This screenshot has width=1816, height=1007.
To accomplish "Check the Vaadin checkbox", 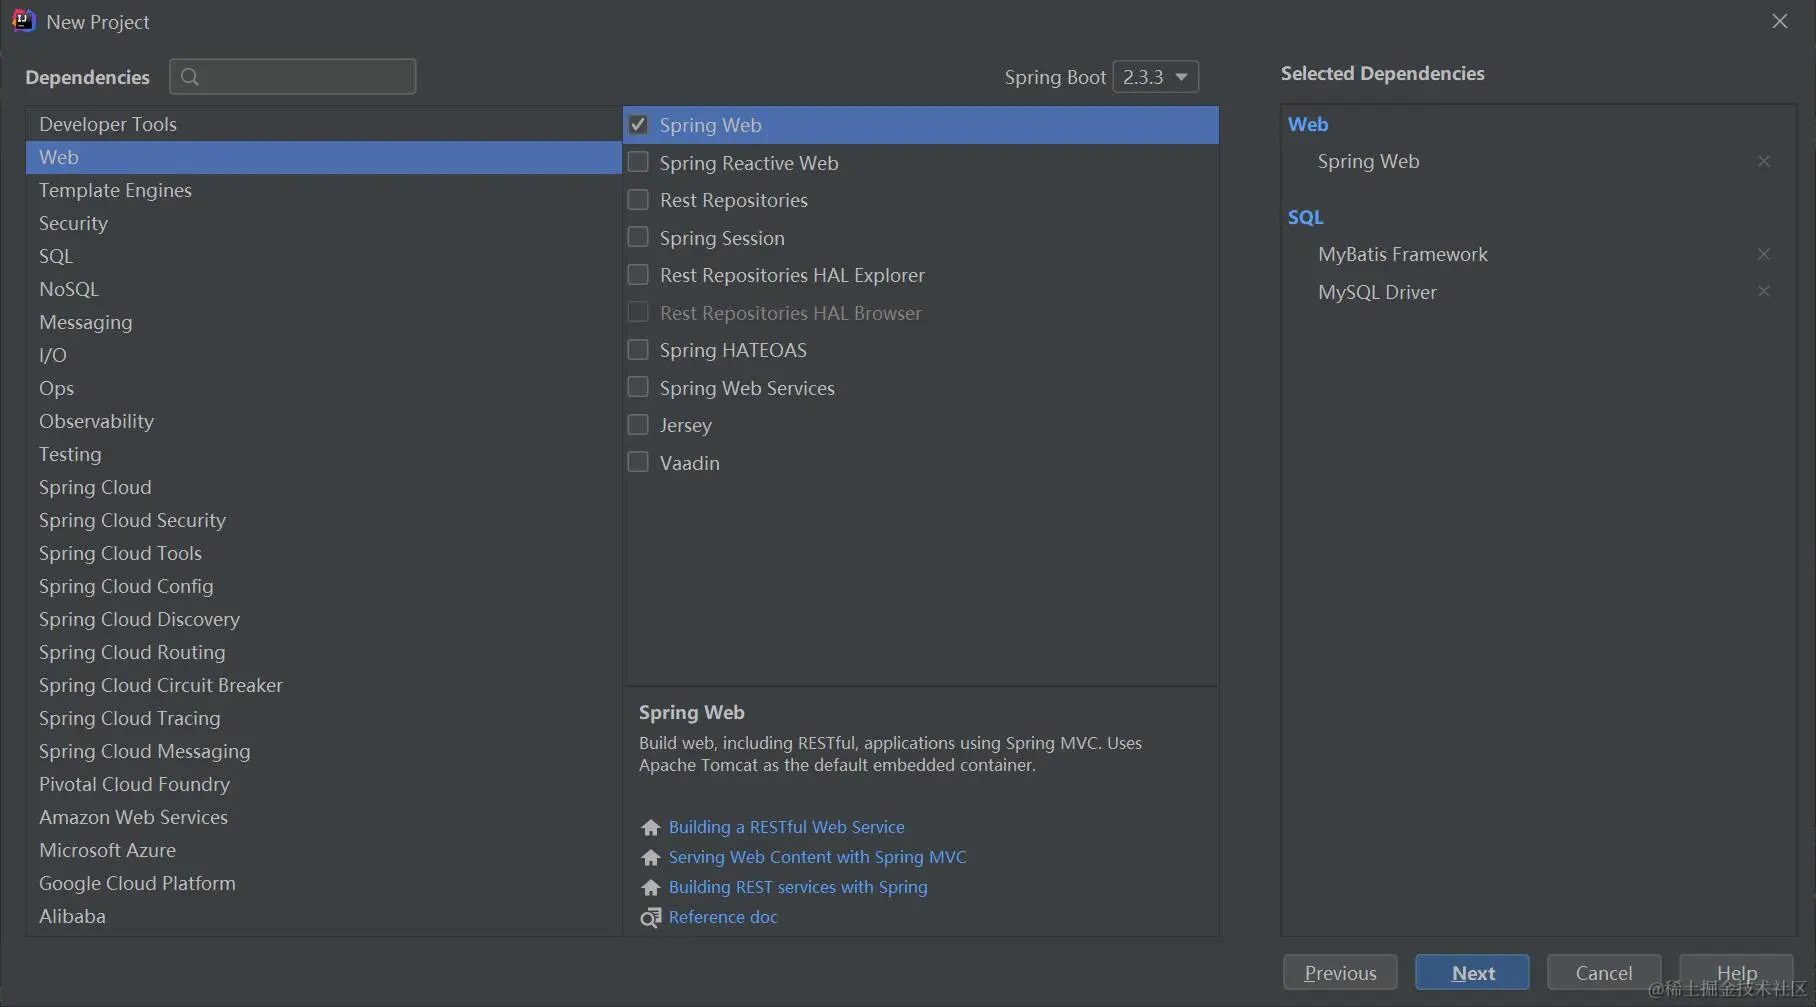I will [x=638, y=462].
